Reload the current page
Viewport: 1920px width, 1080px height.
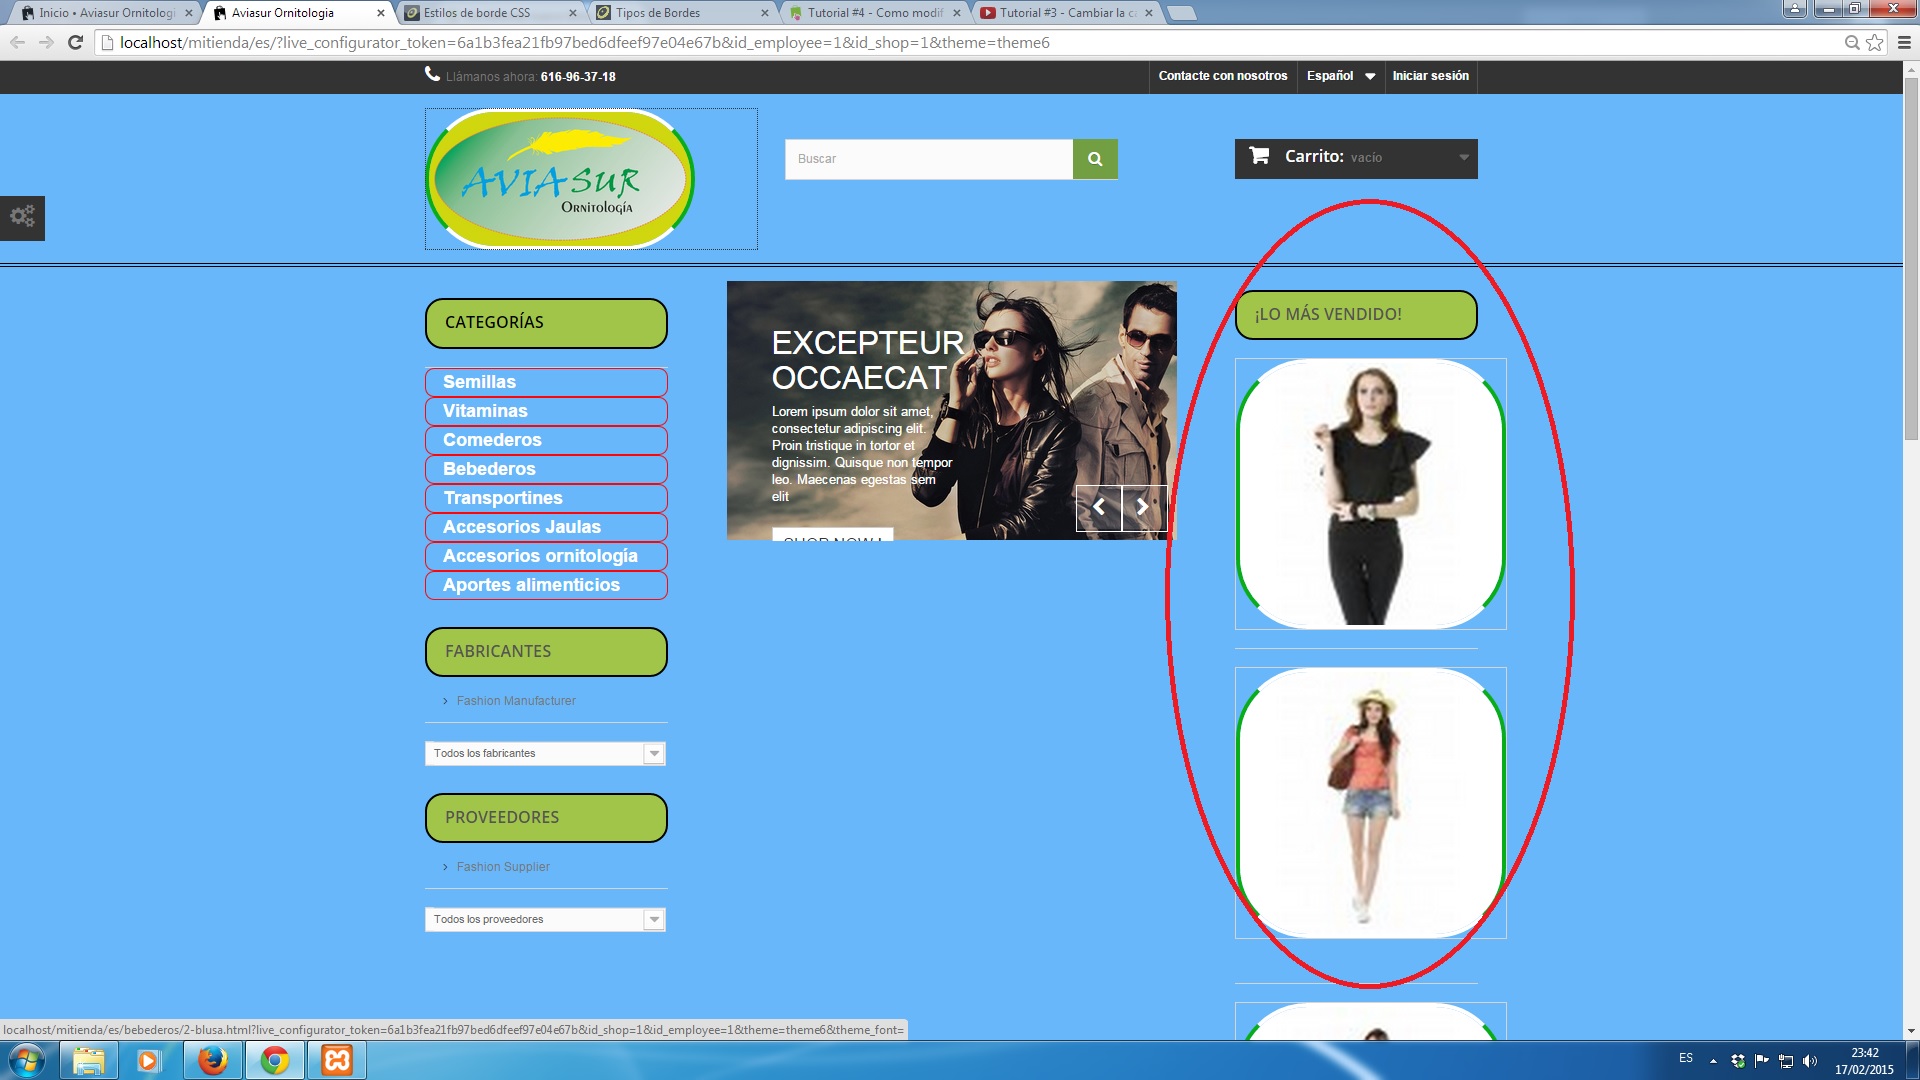click(75, 42)
